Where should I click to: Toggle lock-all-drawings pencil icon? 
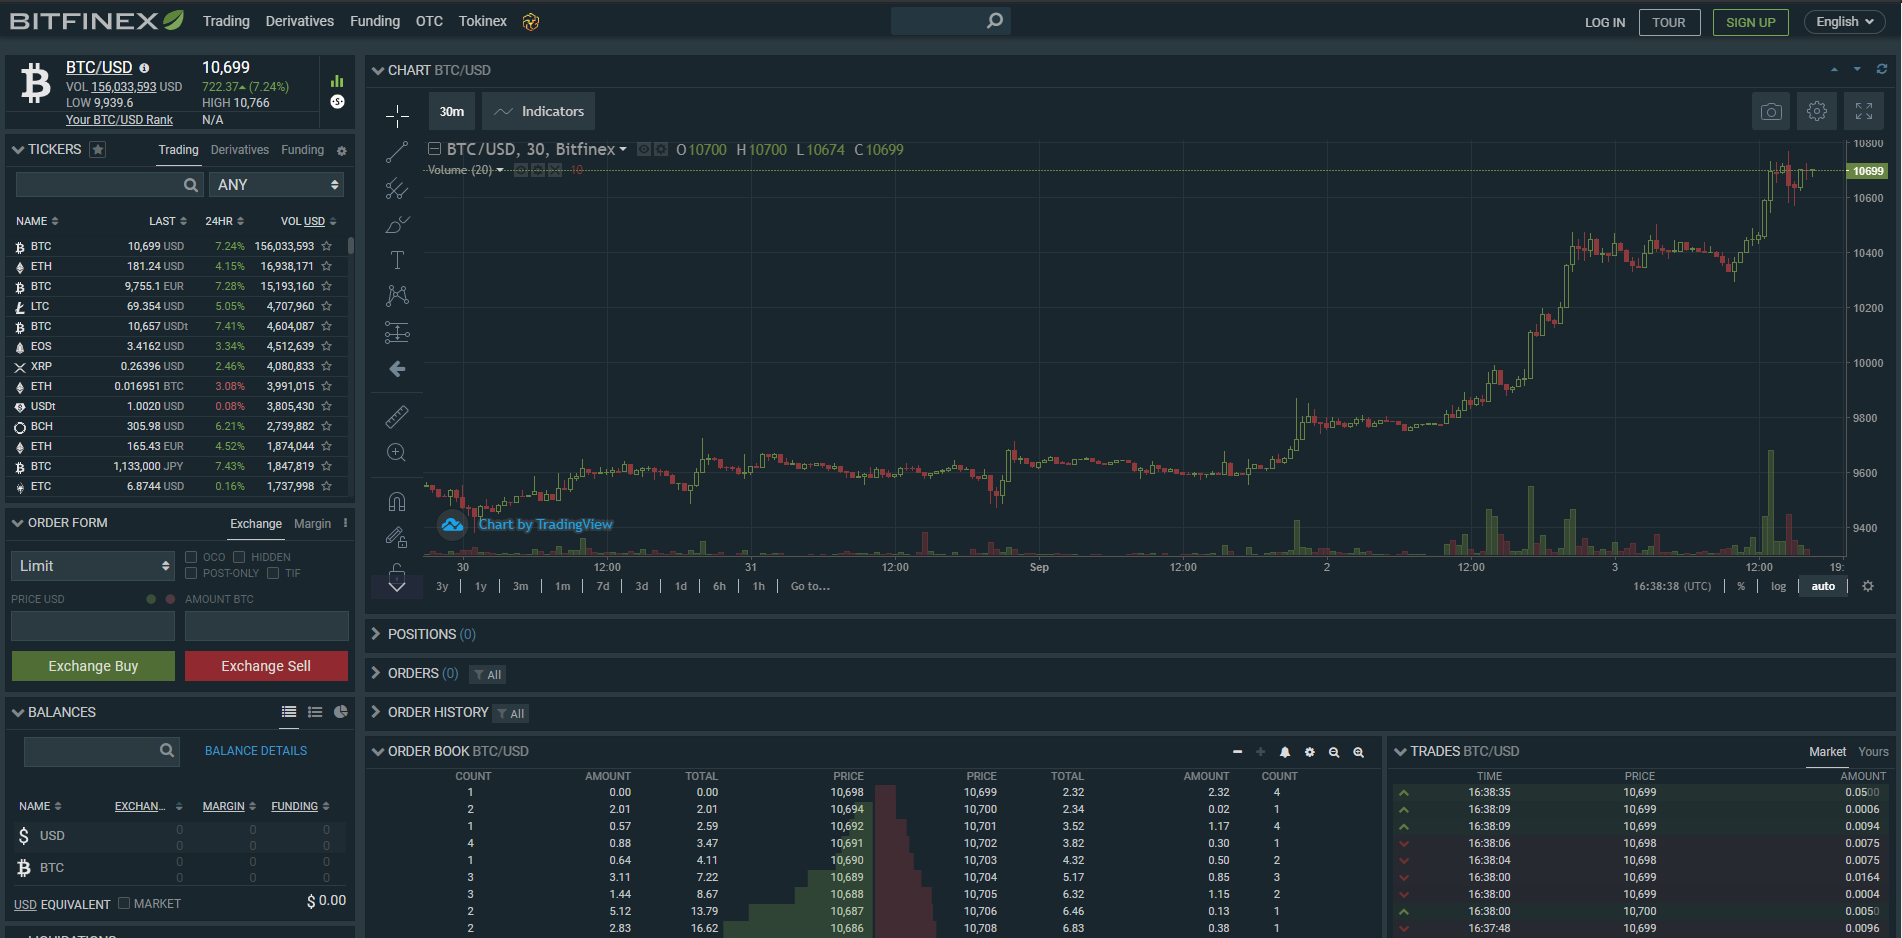click(x=397, y=537)
